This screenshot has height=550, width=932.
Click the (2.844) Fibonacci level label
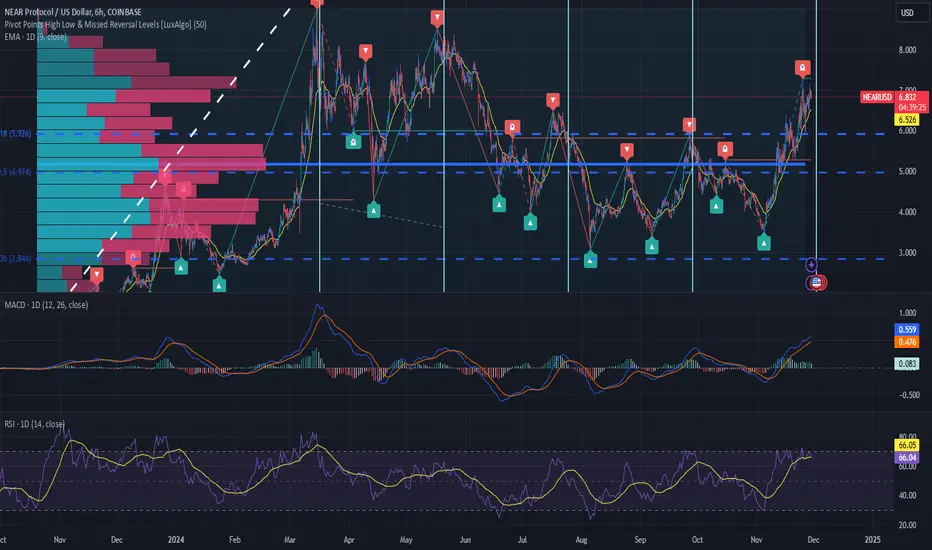click(15, 258)
